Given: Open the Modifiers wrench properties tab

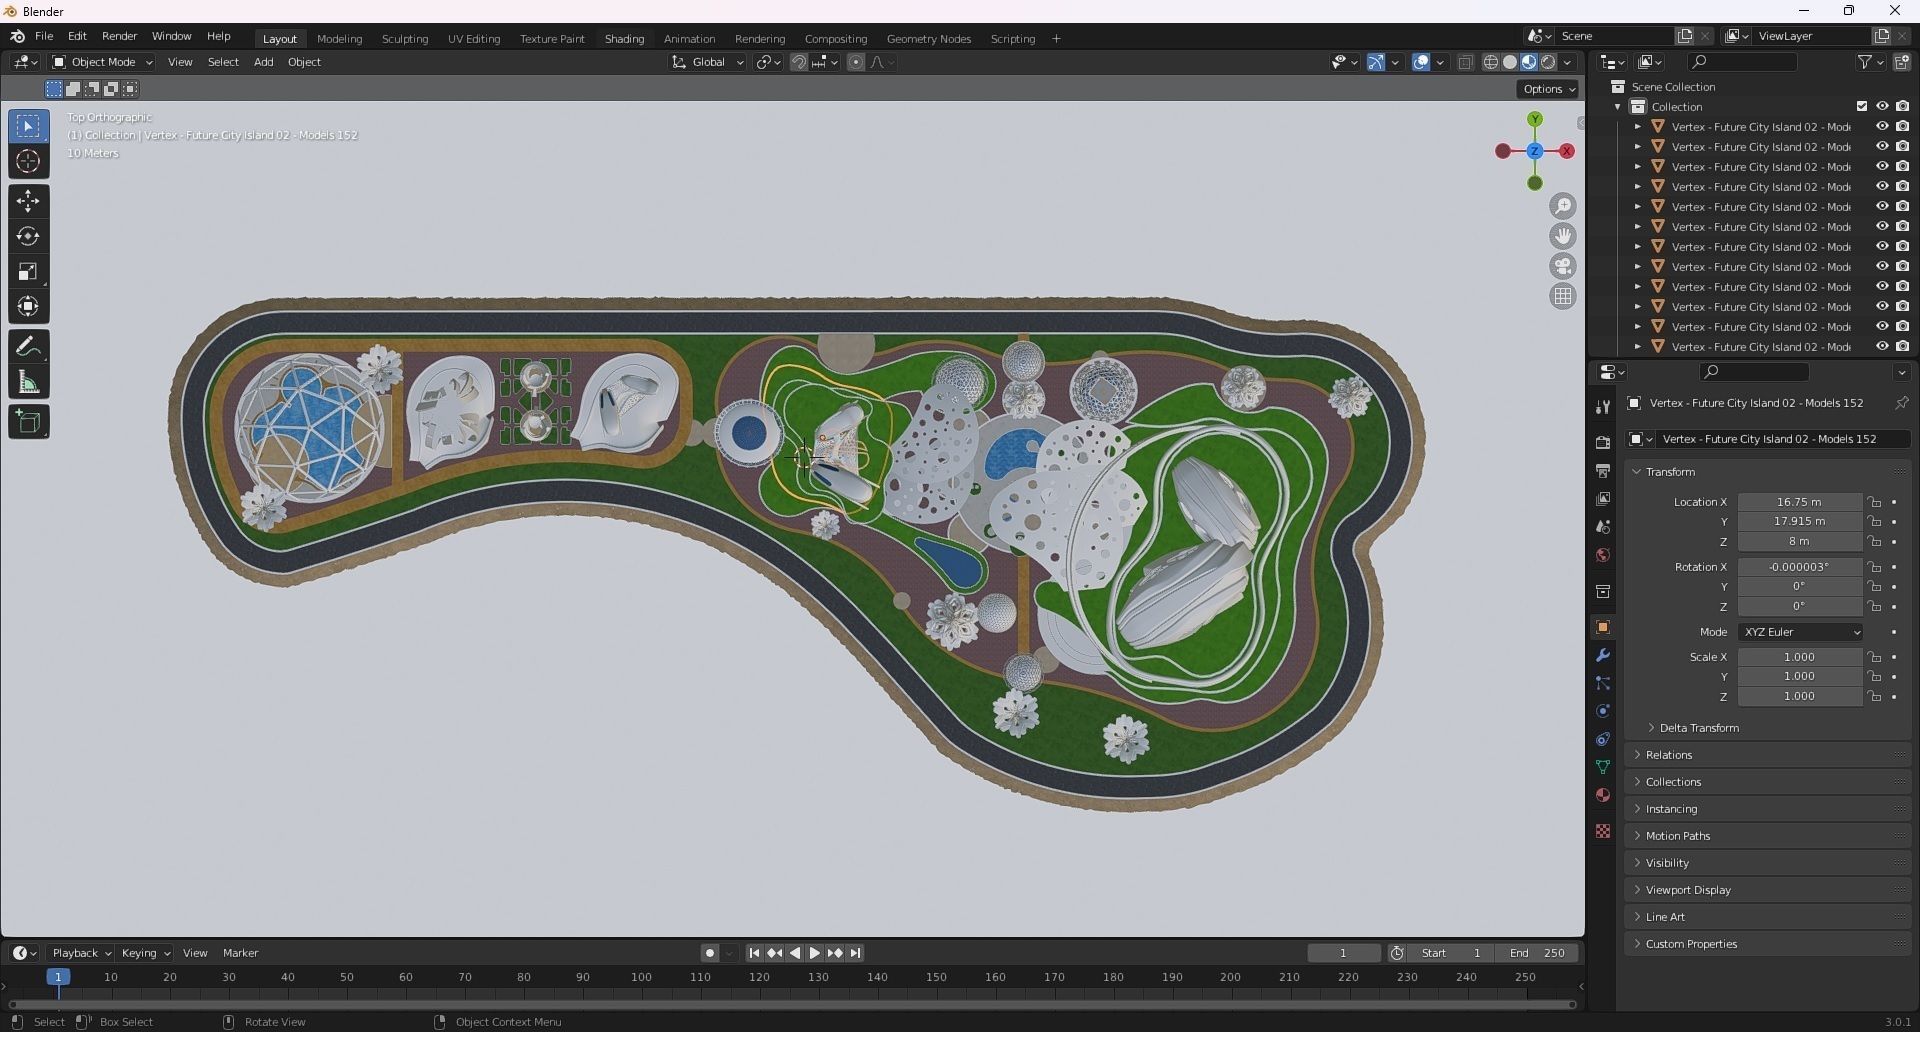Looking at the screenshot, I should click(x=1603, y=656).
